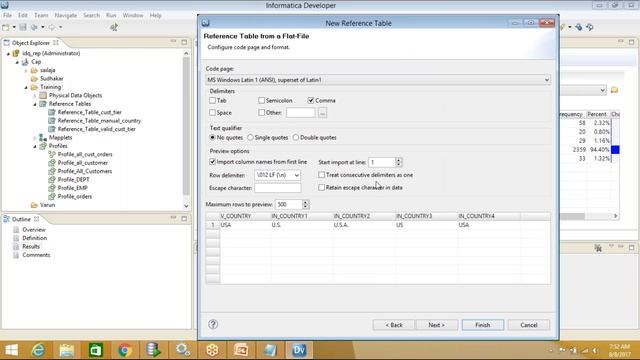Click the notepad taskbar icon
640x360 pixels.
pyautogui.click(x=270, y=350)
